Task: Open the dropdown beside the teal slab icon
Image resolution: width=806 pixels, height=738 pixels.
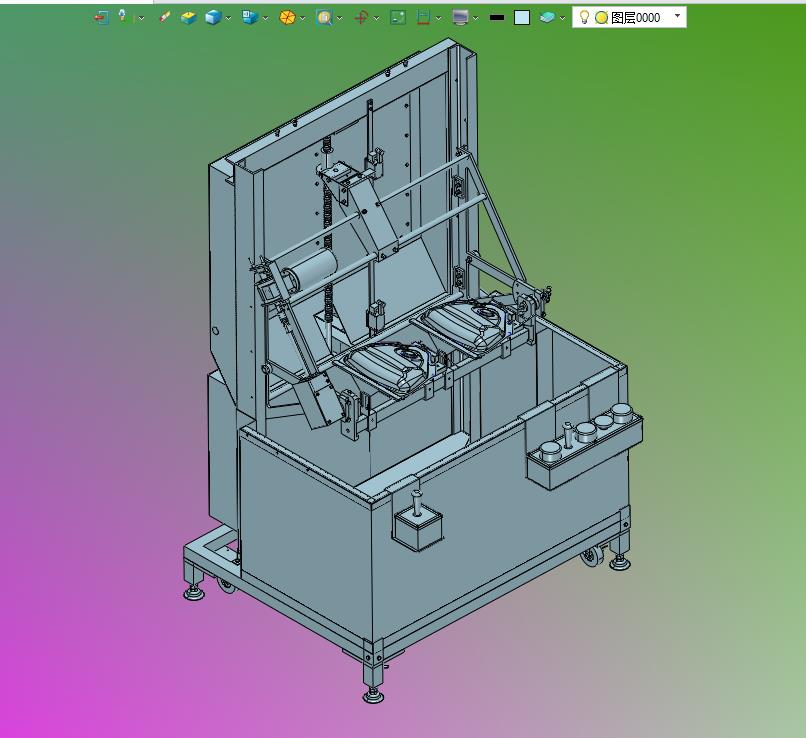Action: [563, 18]
